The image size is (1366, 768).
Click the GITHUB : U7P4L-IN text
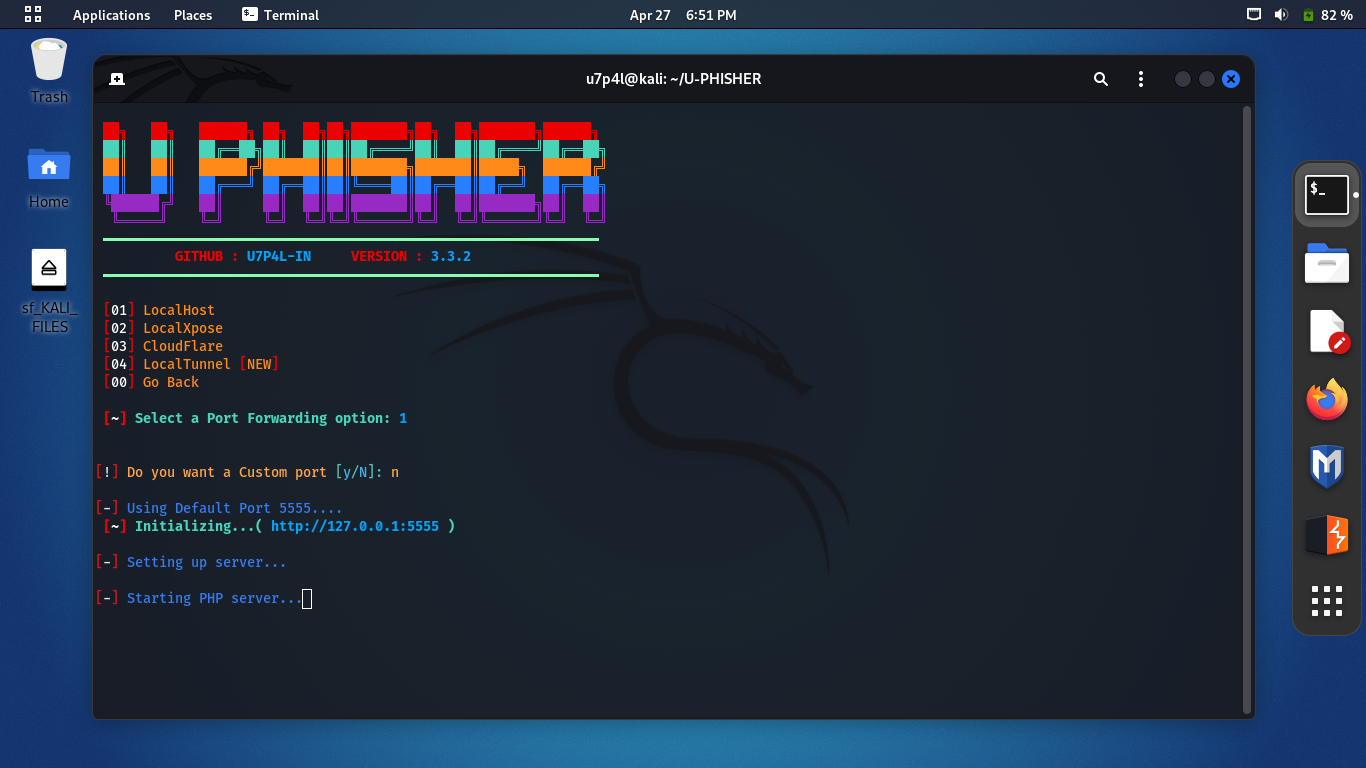pos(243,257)
